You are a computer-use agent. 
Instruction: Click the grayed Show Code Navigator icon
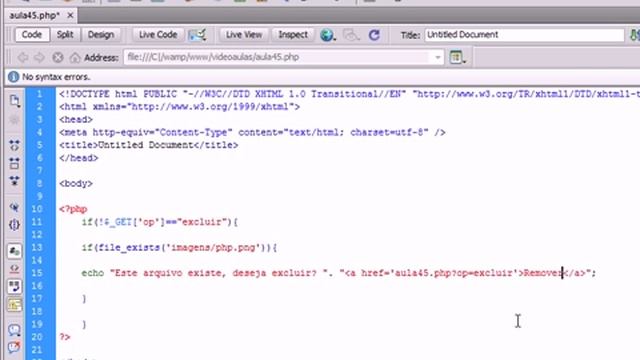point(14,120)
